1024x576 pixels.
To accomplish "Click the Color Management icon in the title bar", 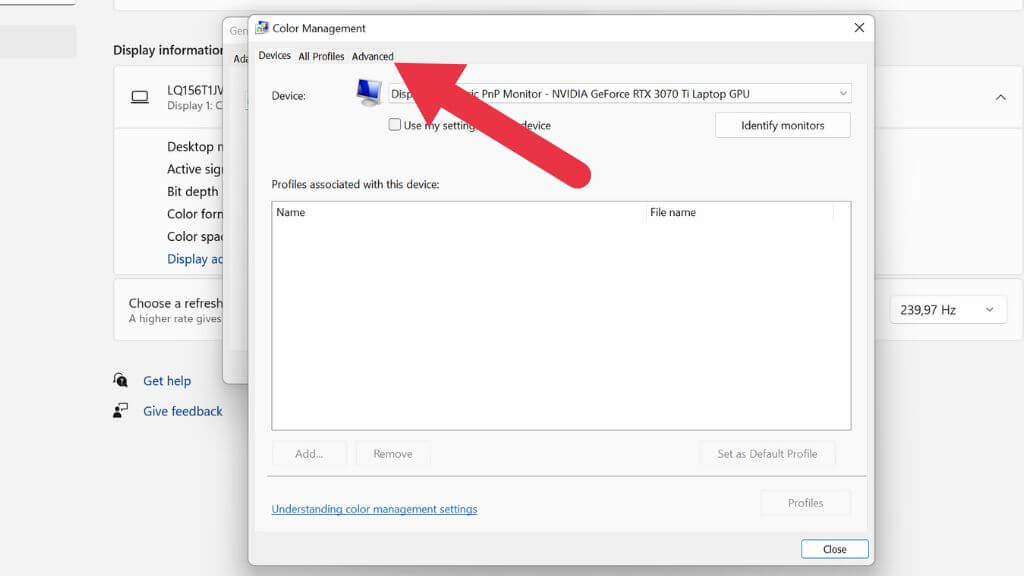I will pyautogui.click(x=261, y=28).
